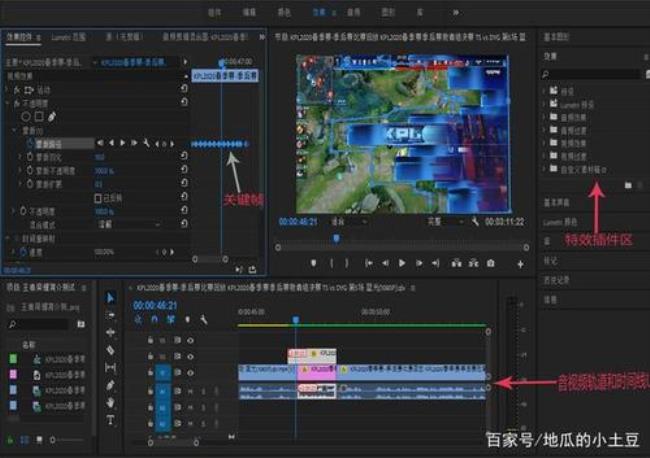650x458 pixels.
Task: Jump to the In point
Action: pyautogui.click(x=369, y=263)
